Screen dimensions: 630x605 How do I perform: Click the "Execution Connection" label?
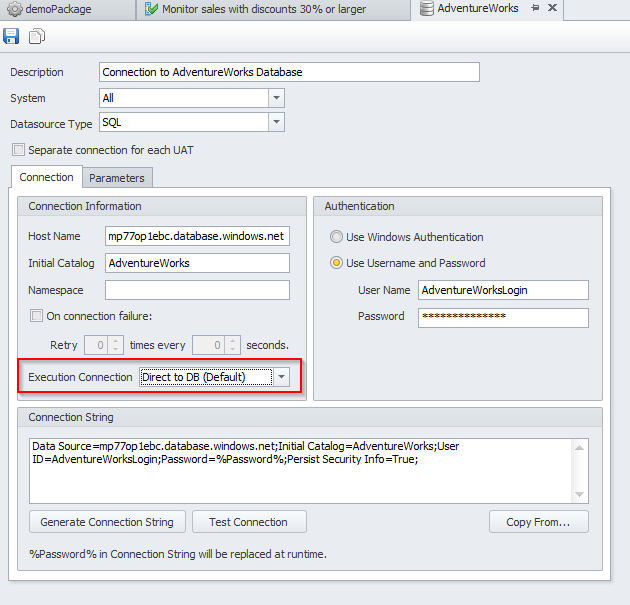point(80,377)
